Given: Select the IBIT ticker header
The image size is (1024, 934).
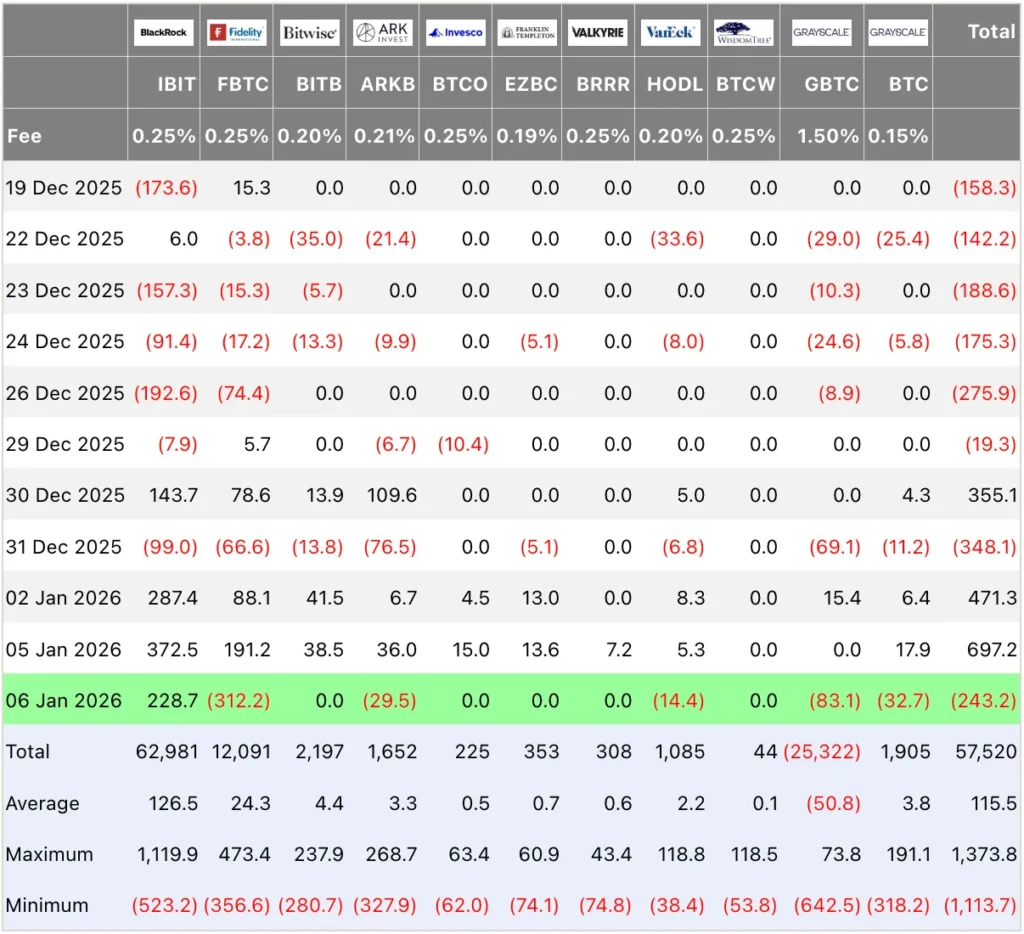Looking at the screenshot, I should click(176, 84).
